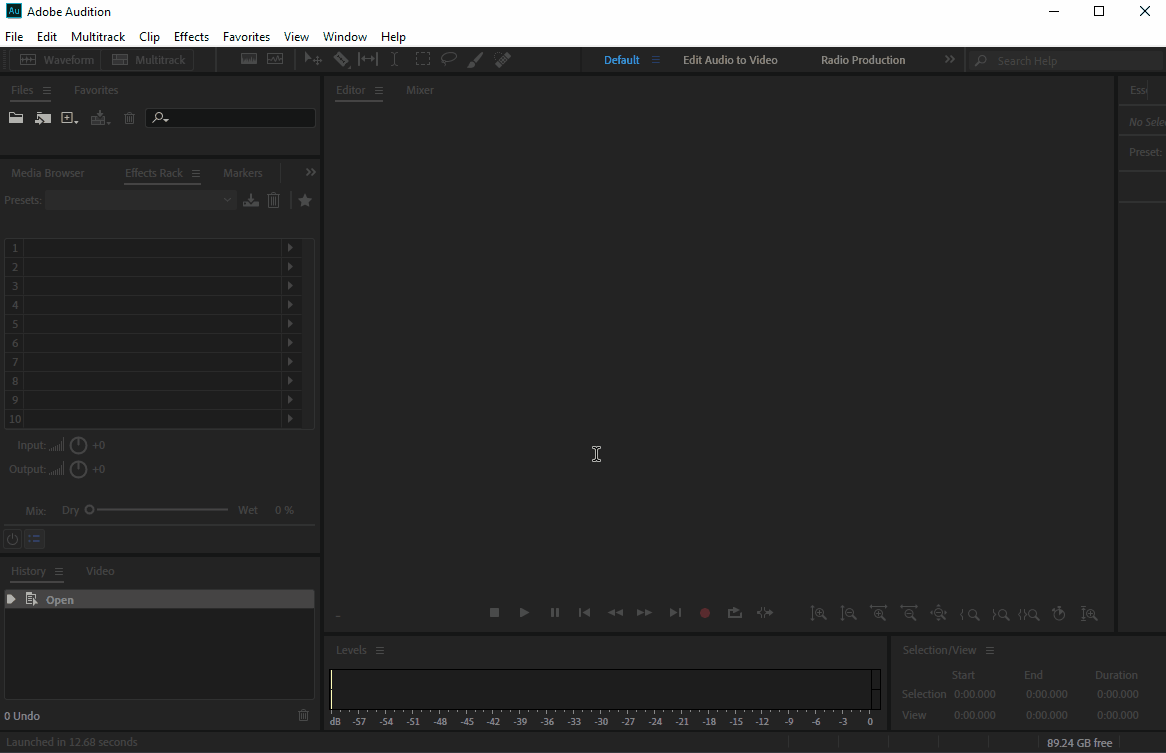Toggle the Effects Rack power button
Viewport: 1166px width, 753px height.
pyautogui.click(x=11, y=539)
